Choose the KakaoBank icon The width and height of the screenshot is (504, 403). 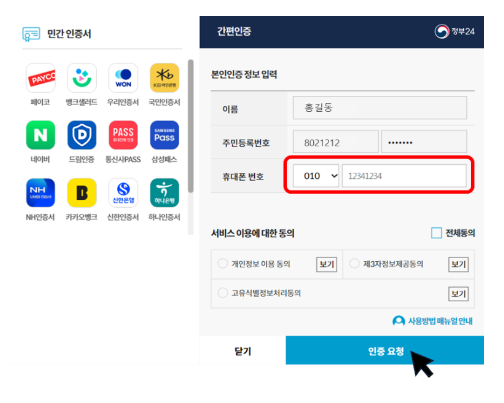[82, 193]
